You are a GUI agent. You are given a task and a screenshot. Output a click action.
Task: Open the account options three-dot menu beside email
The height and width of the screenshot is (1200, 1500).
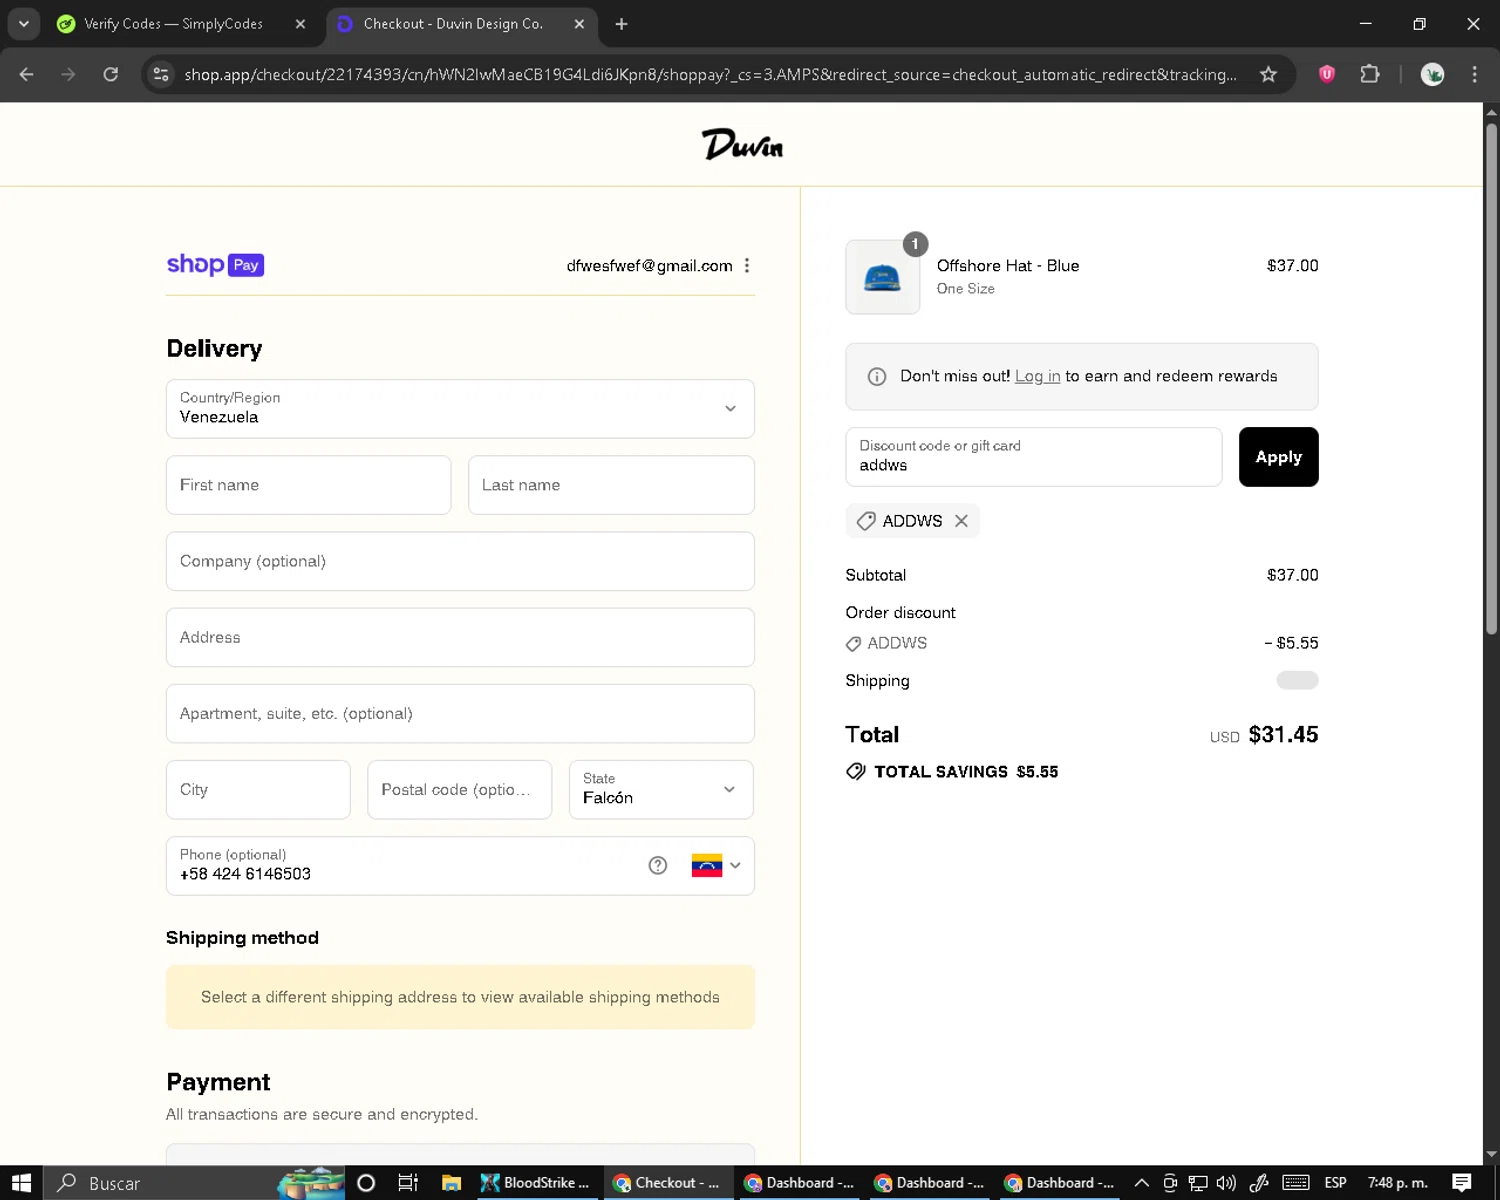[x=747, y=265]
